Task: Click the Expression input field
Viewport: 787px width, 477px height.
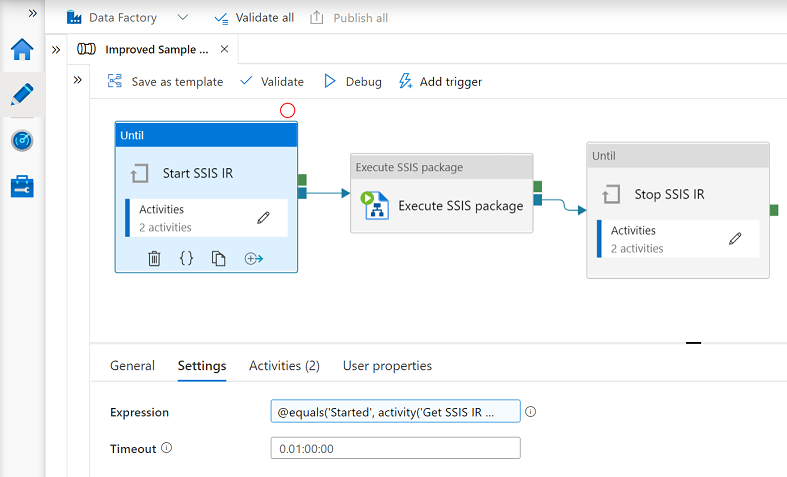Action: pyautogui.click(x=395, y=412)
